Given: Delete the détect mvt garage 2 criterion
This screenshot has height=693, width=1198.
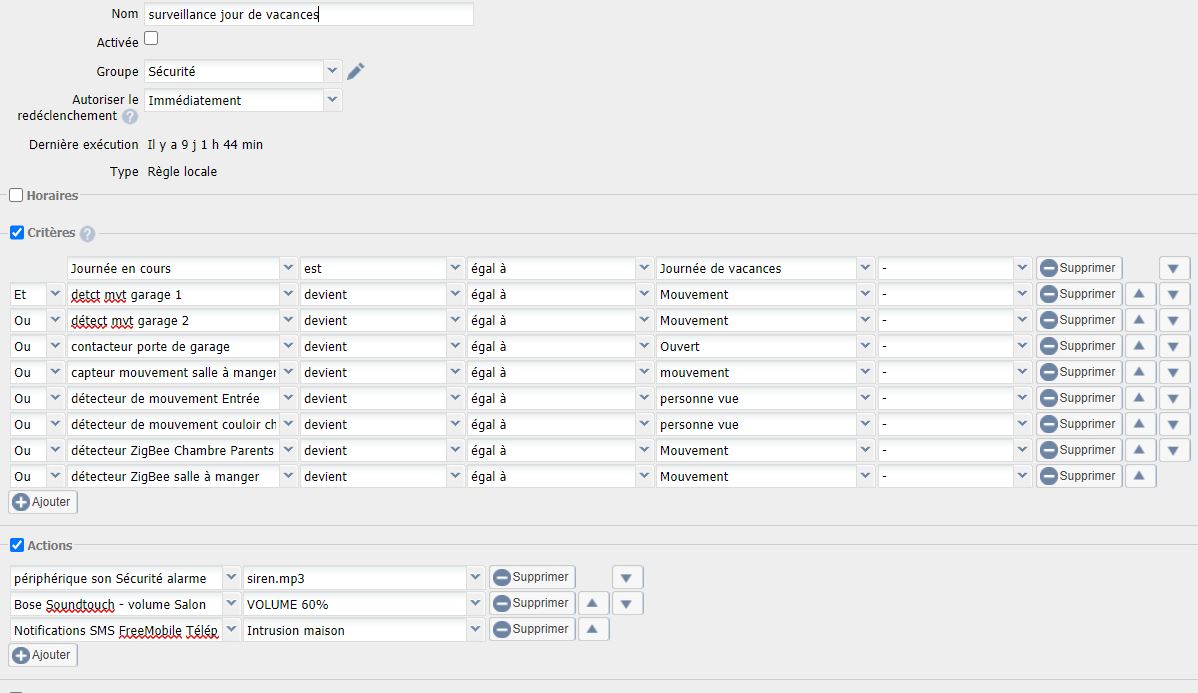Looking at the screenshot, I should coord(1078,320).
